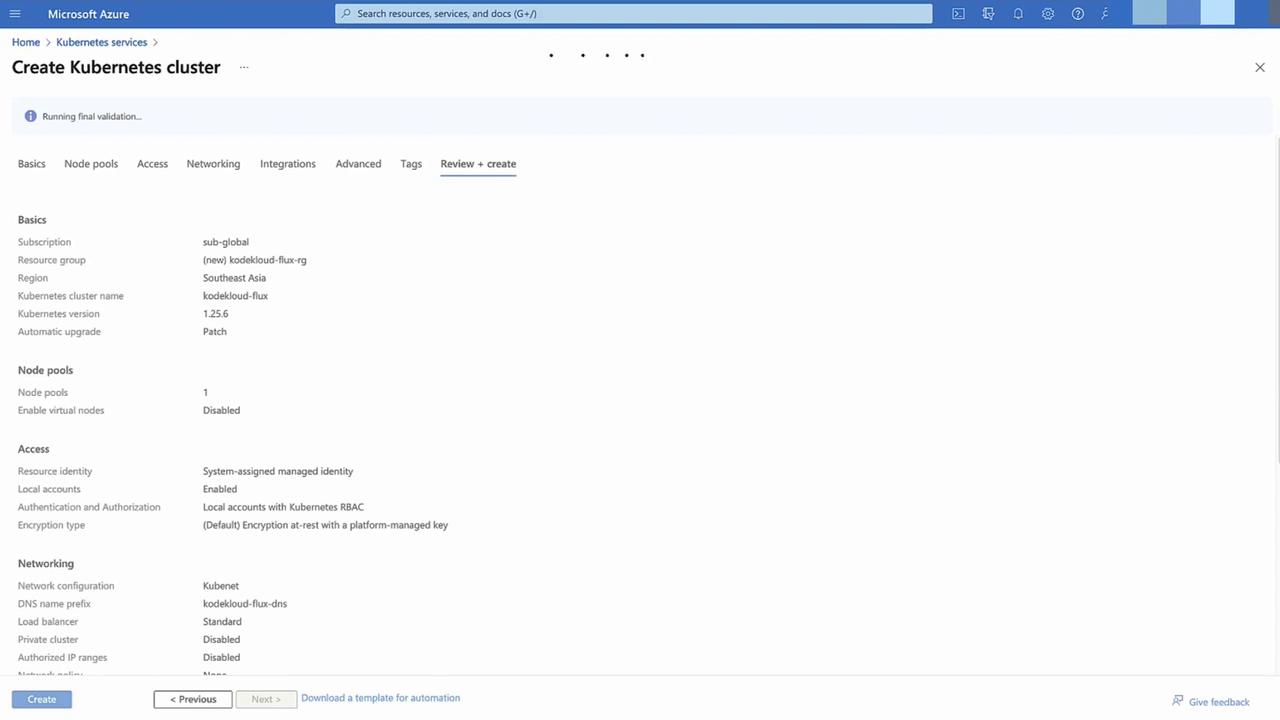1280x720 pixels.
Task: Click the Resource identity label
Action: point(55,471)
